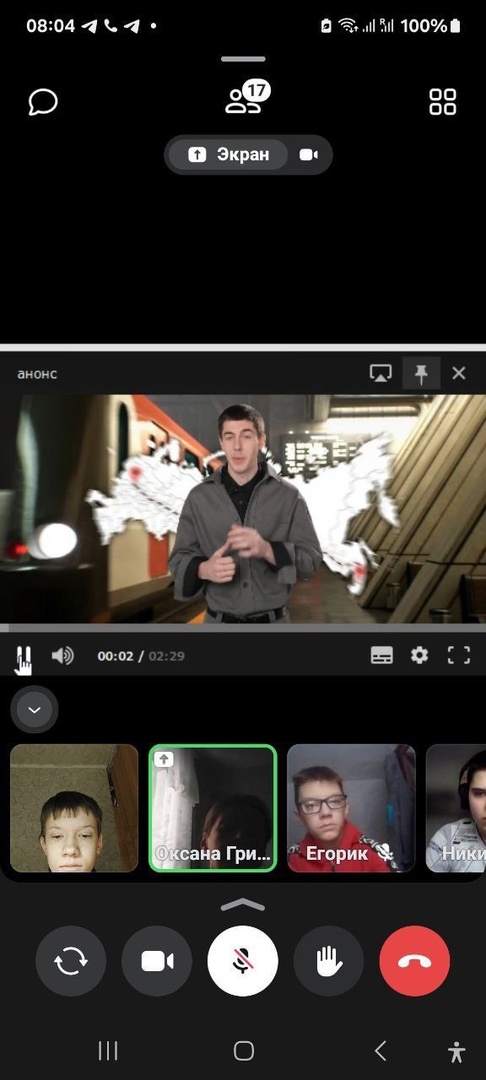The width and height of the screenshot is (486, 1080).
Task: Tap the top drag handle bar
Action: point(243,59)
